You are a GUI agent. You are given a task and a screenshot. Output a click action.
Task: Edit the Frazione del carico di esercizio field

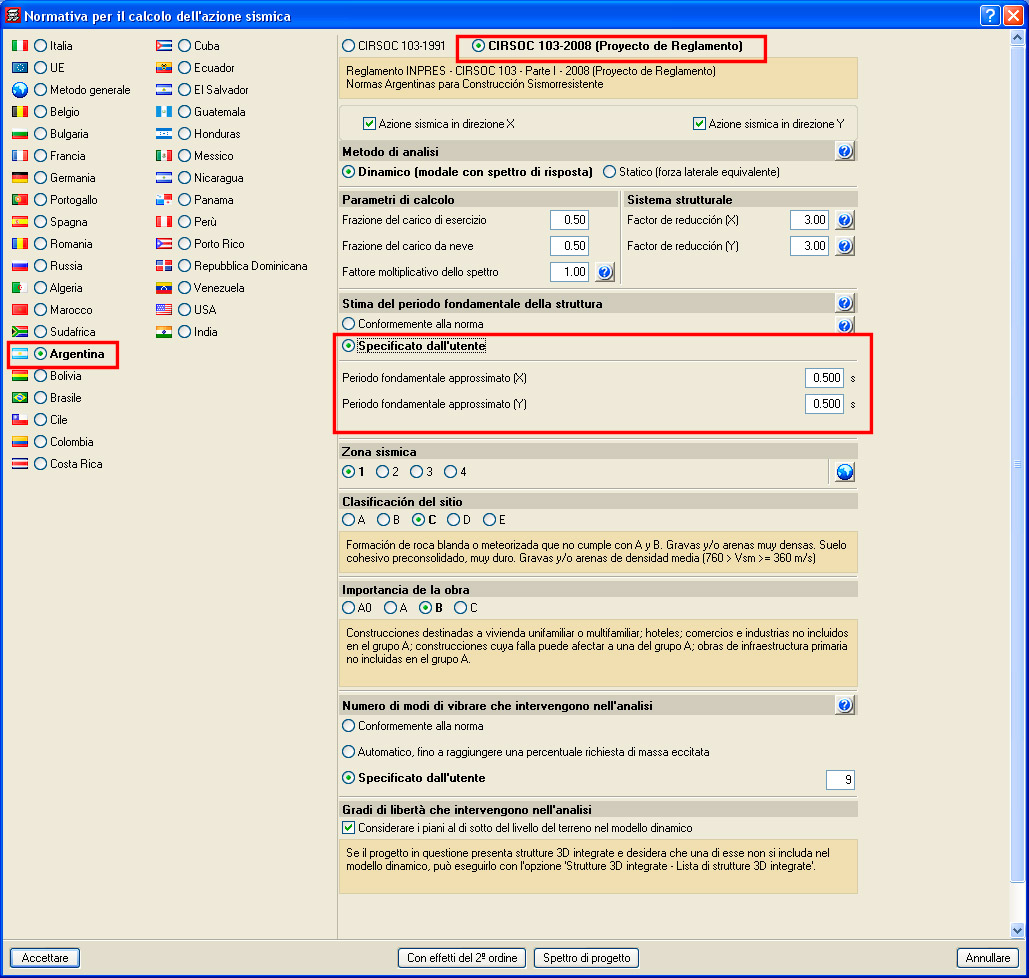coord(570,220)
